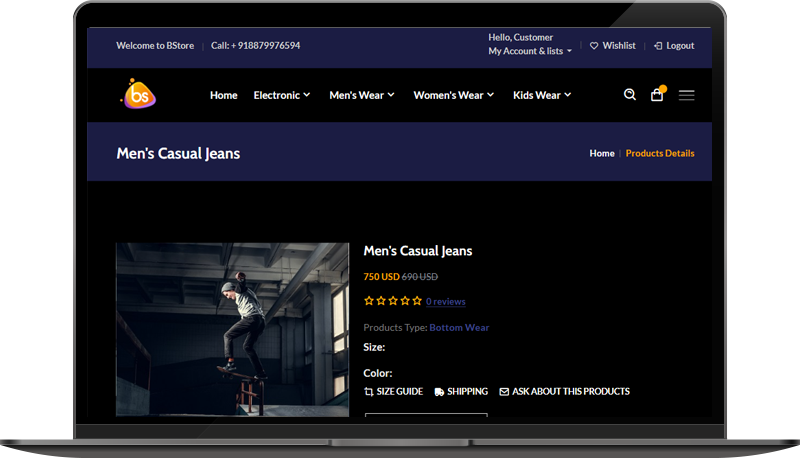The height and width of the screenshot is (458, 800).
Task: Click the 750 USD price
Action: 381,277
